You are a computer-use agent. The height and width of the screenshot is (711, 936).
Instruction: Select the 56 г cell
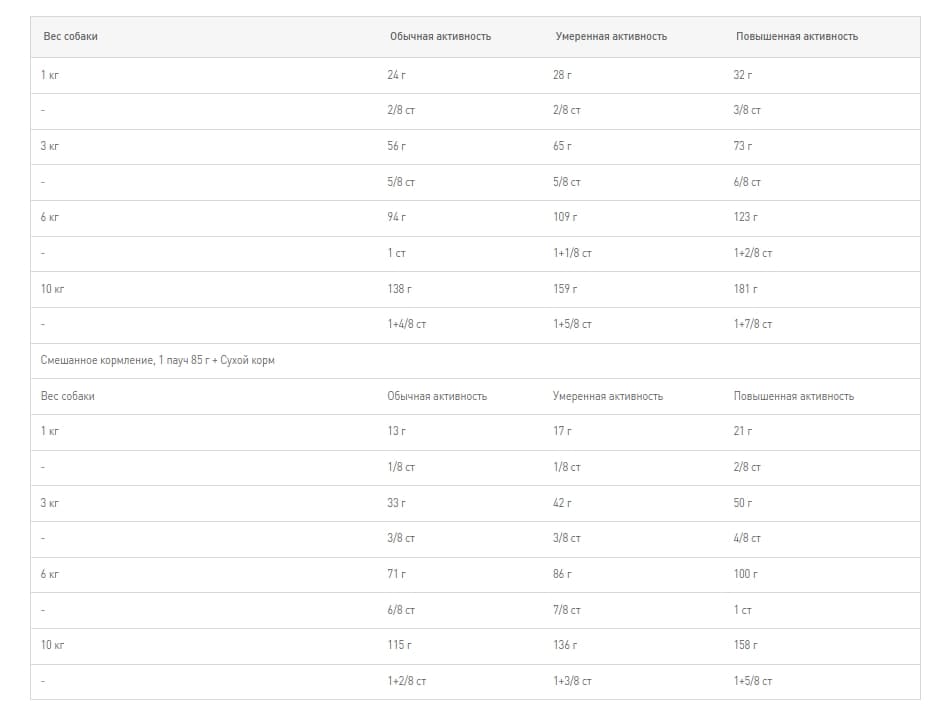click(x=396, y=146)
